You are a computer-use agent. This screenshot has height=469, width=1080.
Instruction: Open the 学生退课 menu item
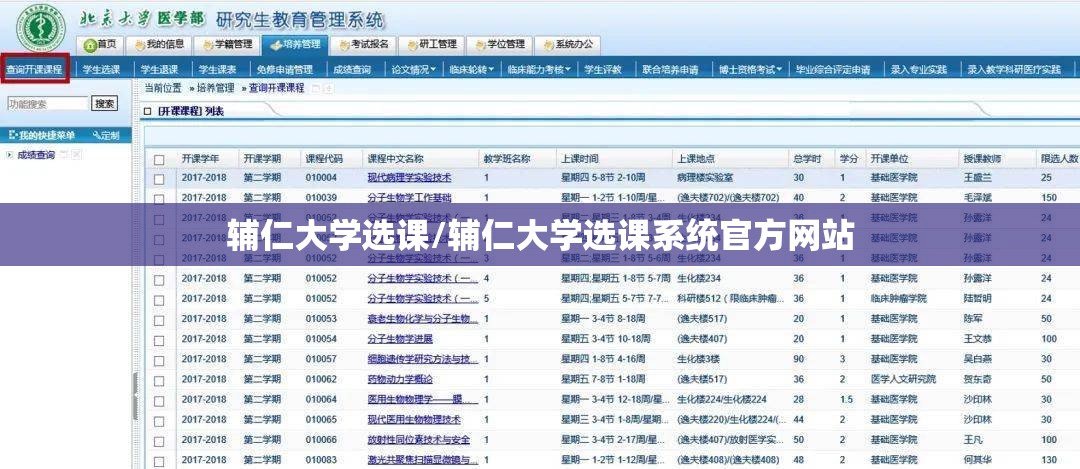point(159,70)
